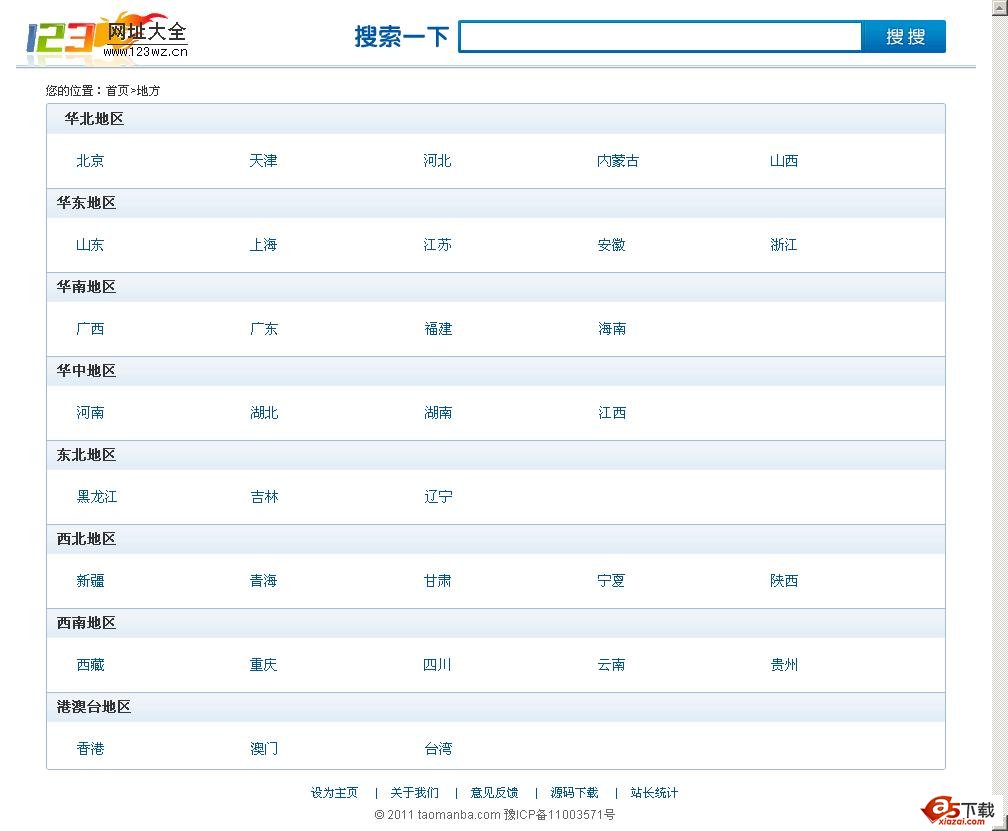
Task: Open the 黑龙江 link
Action: pos(97,497)
